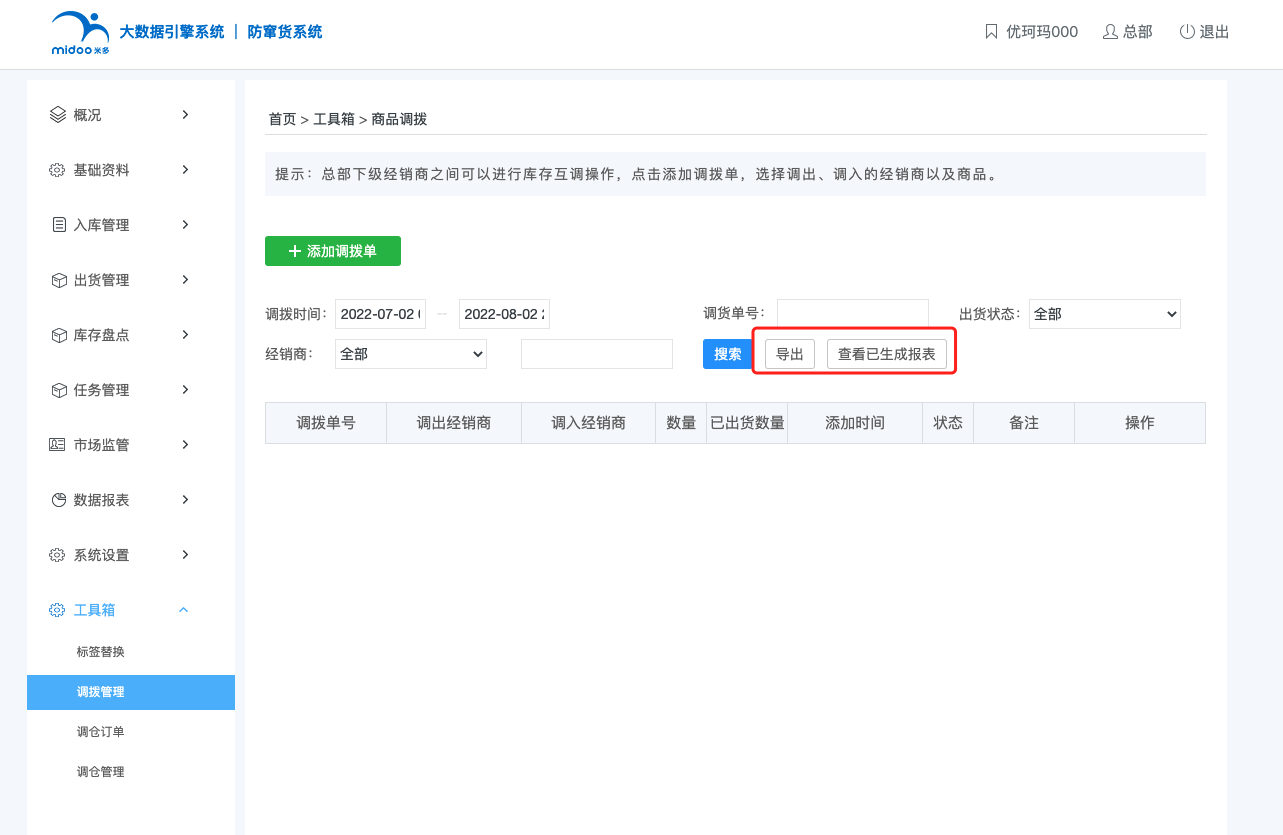Click the document icon next to 入库管理
The image size is (1283, 835).
point(58,225)
